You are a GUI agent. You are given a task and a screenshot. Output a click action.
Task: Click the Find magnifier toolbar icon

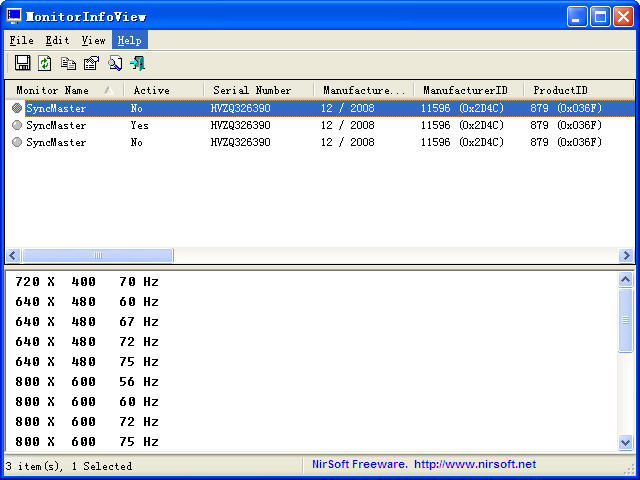point(115,63)
